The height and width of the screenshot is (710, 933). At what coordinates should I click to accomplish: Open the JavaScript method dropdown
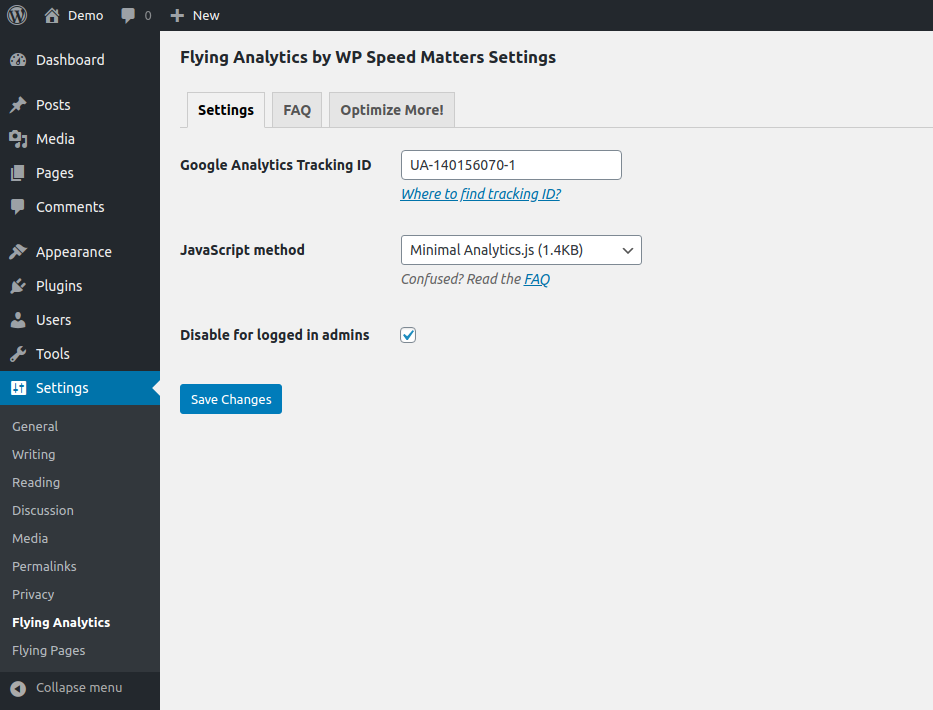coord(520,250)
